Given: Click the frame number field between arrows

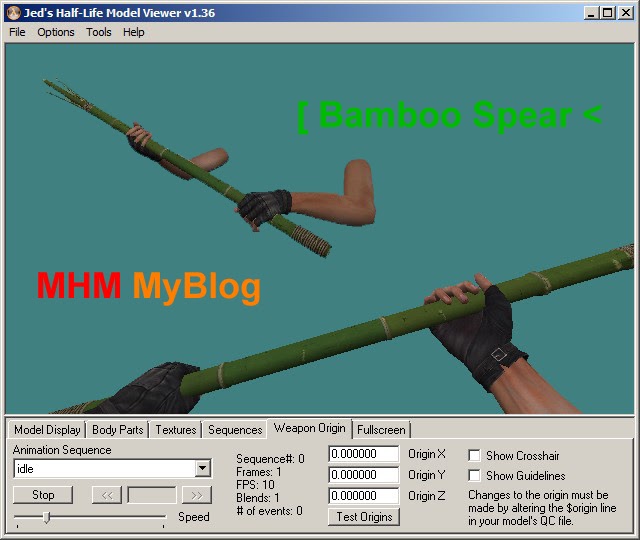Looking at the screenshot, I should (x=152, y=495).
